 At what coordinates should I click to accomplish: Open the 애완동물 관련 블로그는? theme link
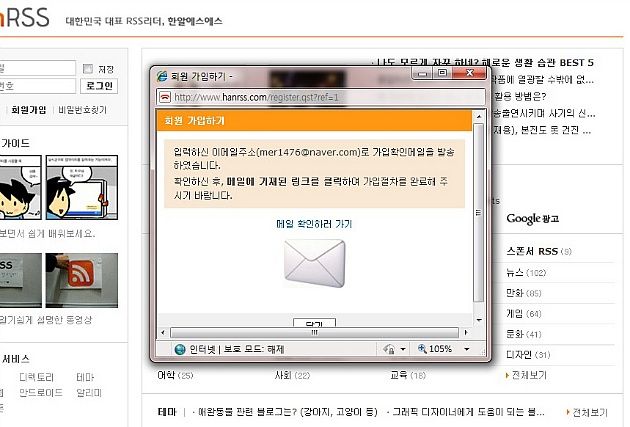pyautogui.click(x=286, y=412)
